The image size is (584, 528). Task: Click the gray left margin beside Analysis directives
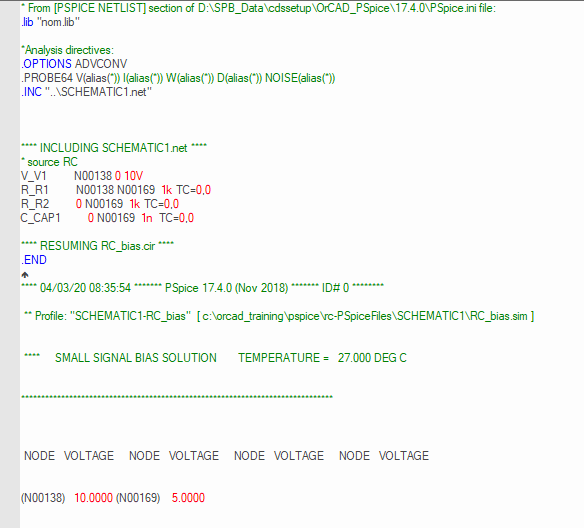coord(10,50)
